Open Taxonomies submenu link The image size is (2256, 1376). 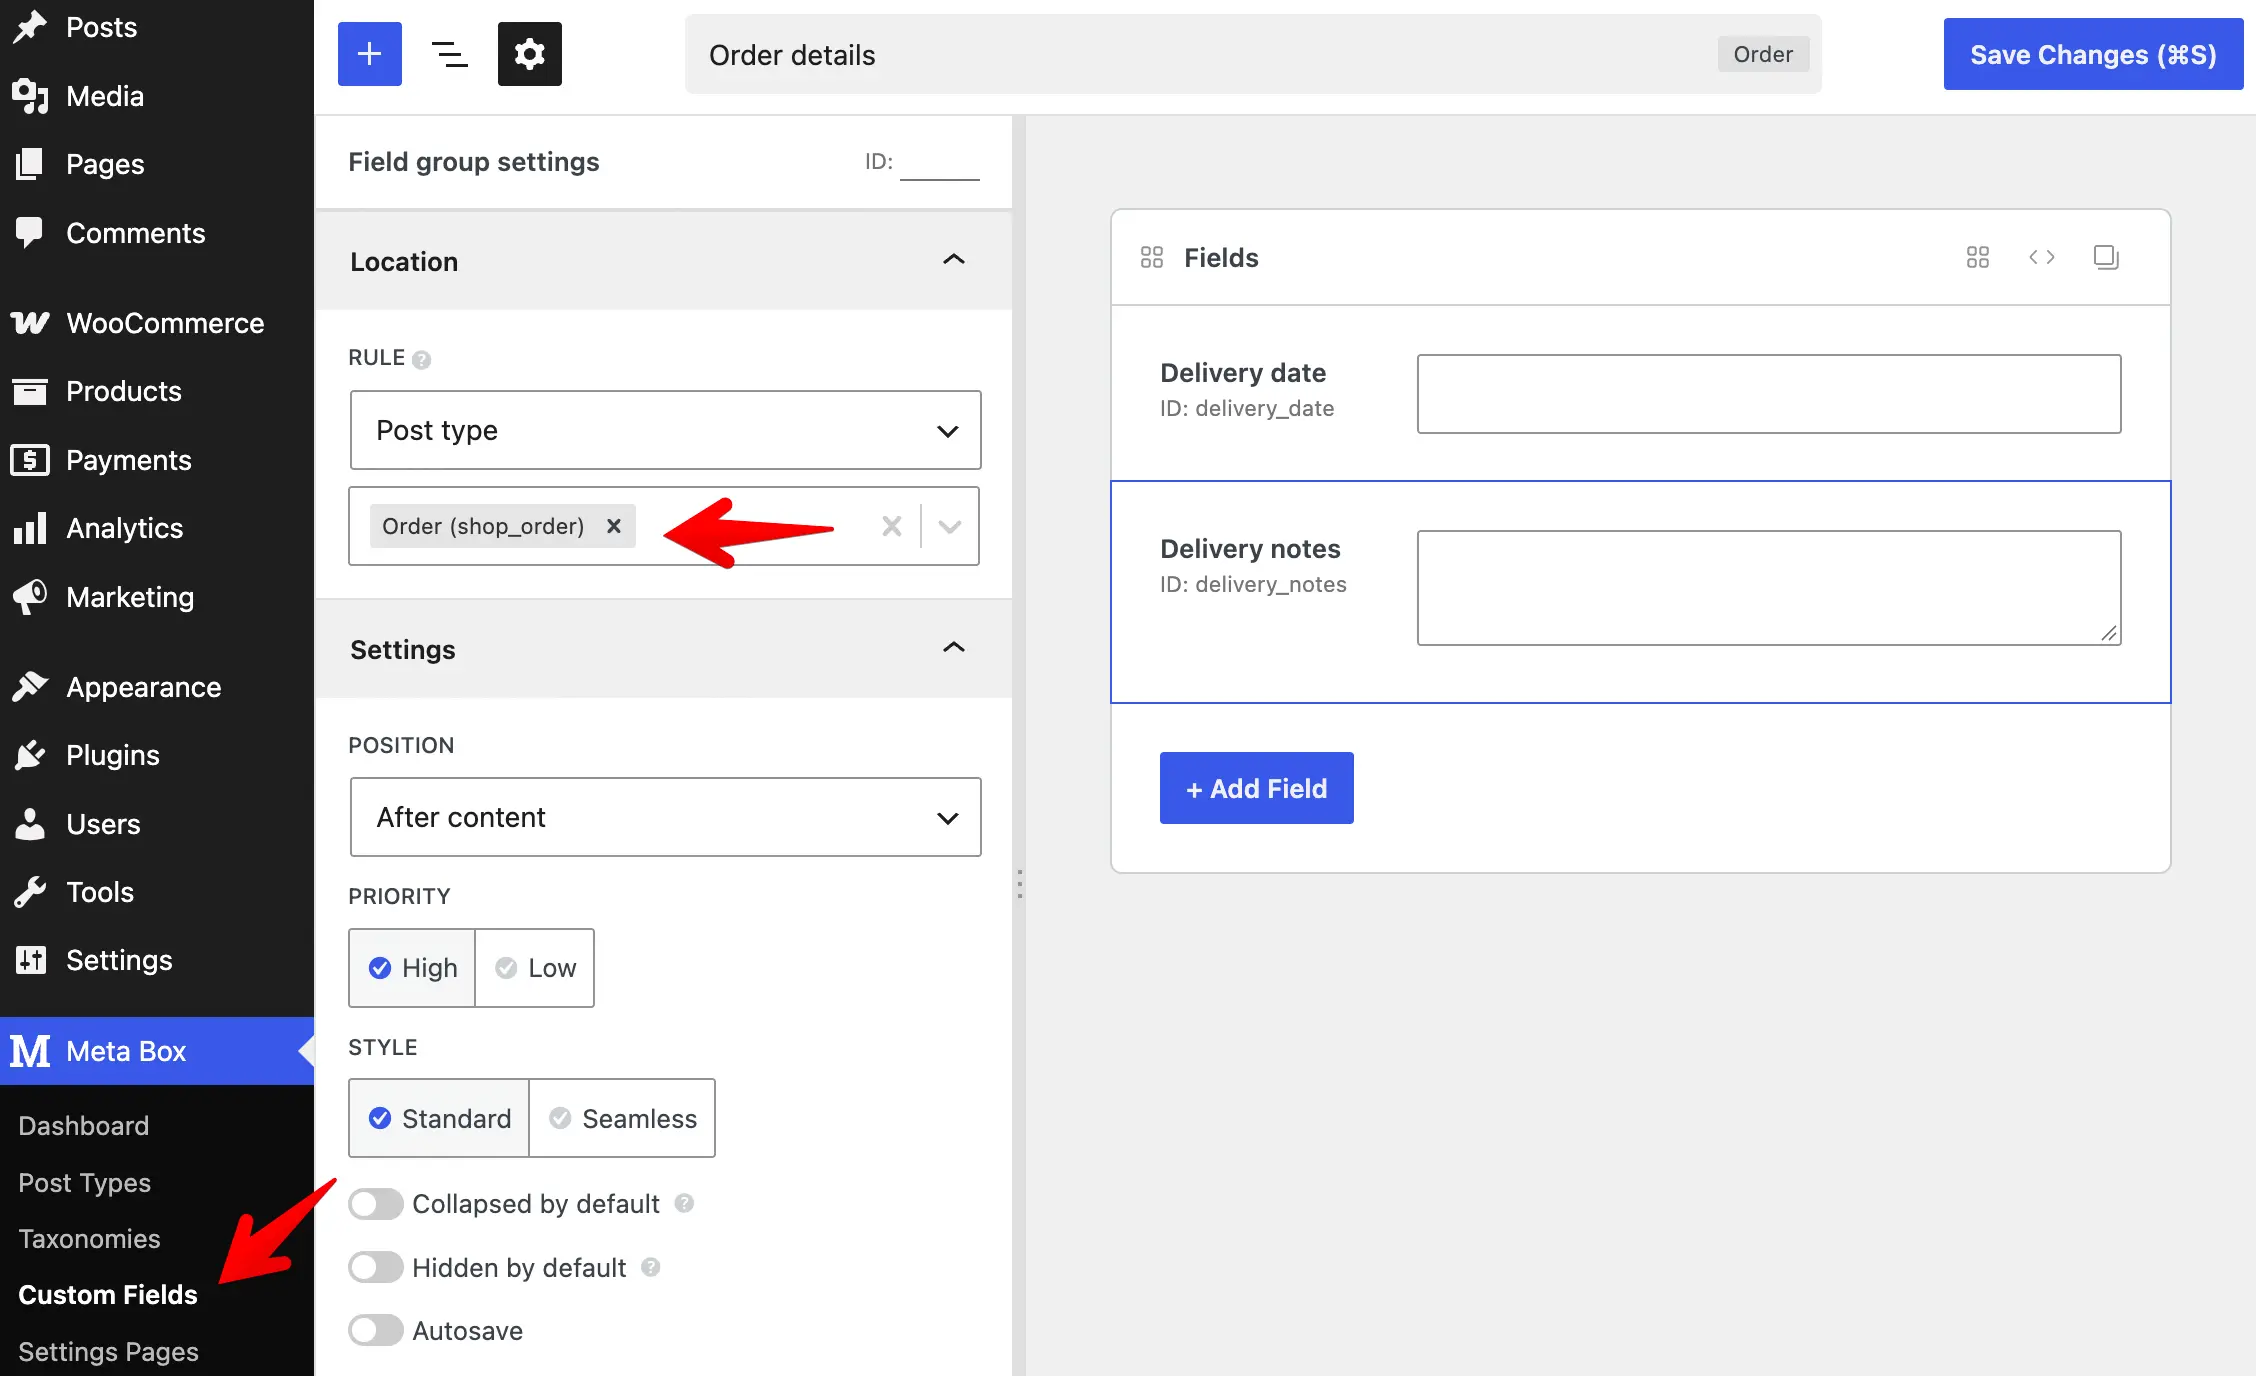(x=89, y=1238)
